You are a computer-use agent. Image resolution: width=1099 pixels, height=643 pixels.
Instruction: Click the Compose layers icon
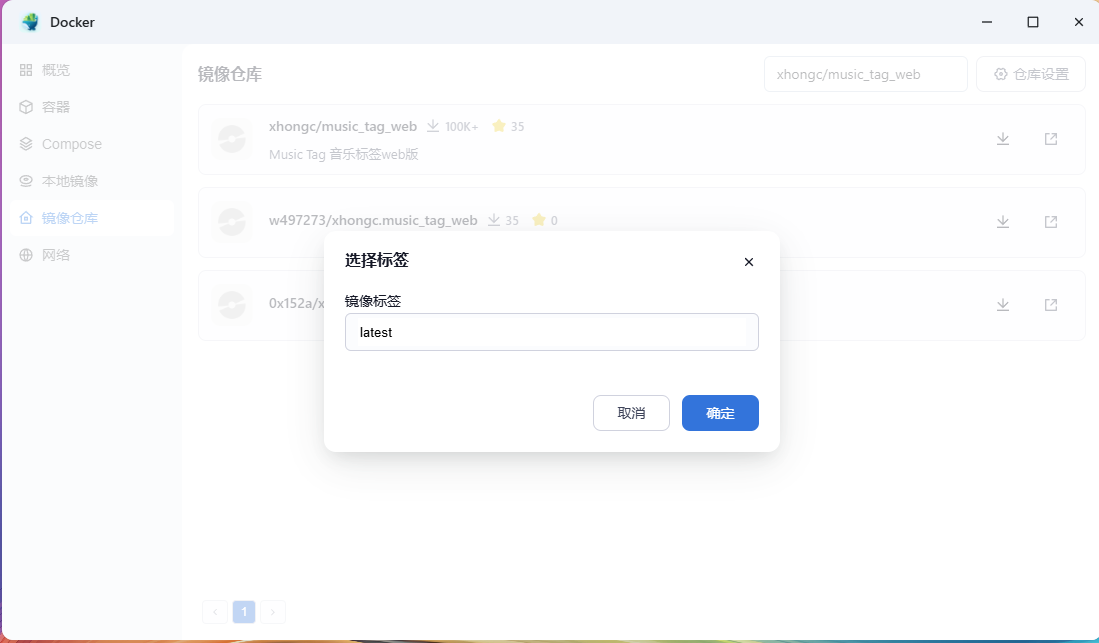[26, 144]
